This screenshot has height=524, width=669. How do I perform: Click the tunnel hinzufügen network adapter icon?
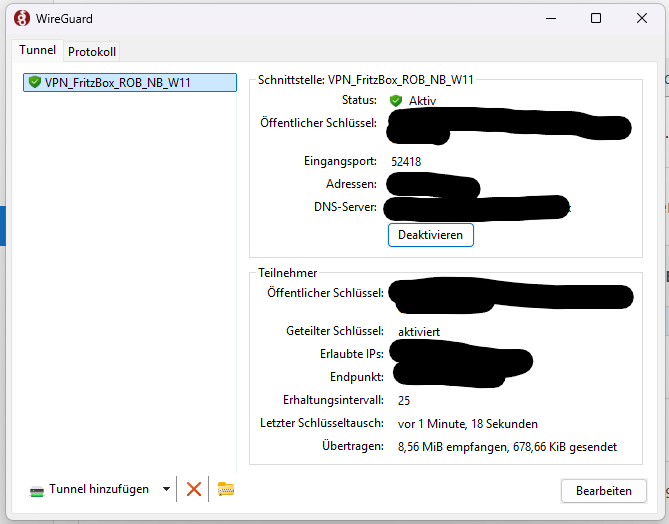[x=37, y=491]
